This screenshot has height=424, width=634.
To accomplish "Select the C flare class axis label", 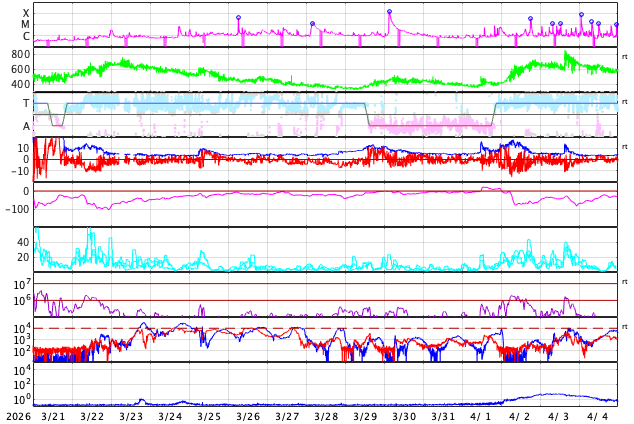I will [26, 36].
